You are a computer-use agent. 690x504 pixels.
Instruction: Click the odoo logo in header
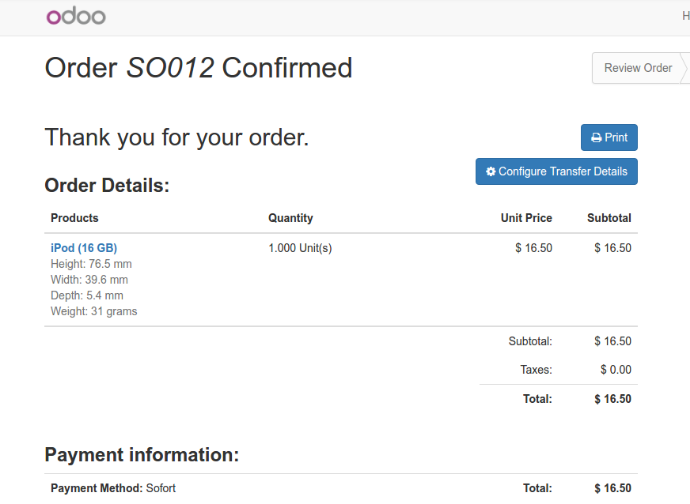(x=76, y=16)
